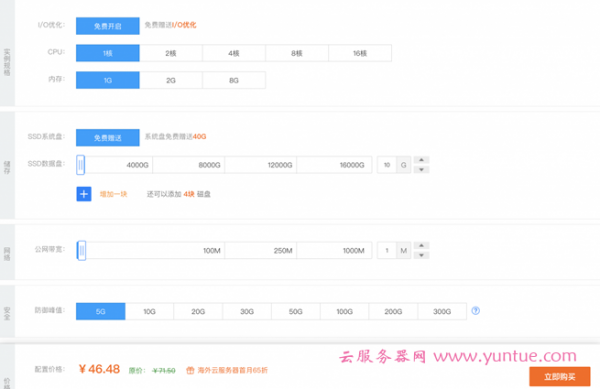Viewport: 600px width, 389px height.
Task: Click the ¥46.48 configuration price
Action: click(99, 369)
